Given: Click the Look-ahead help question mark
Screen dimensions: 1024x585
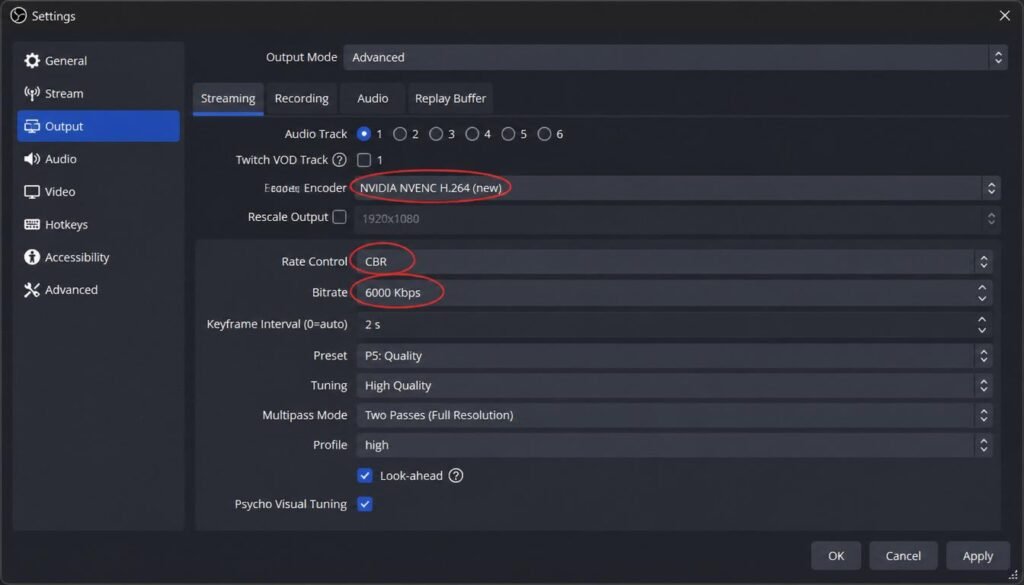Looking at the screenshot, I should coord(456,475).
